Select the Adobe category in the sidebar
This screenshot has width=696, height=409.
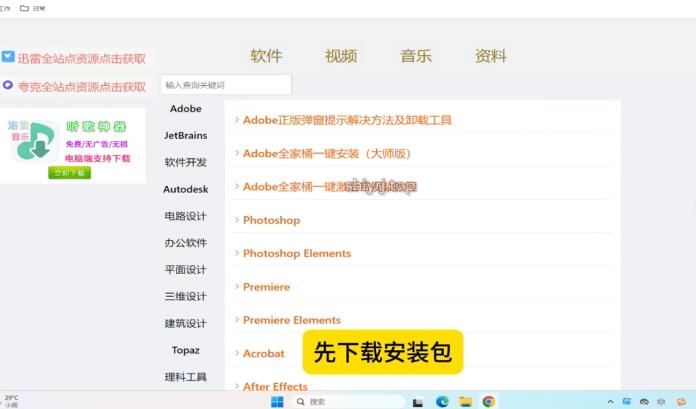click(186, 109)
